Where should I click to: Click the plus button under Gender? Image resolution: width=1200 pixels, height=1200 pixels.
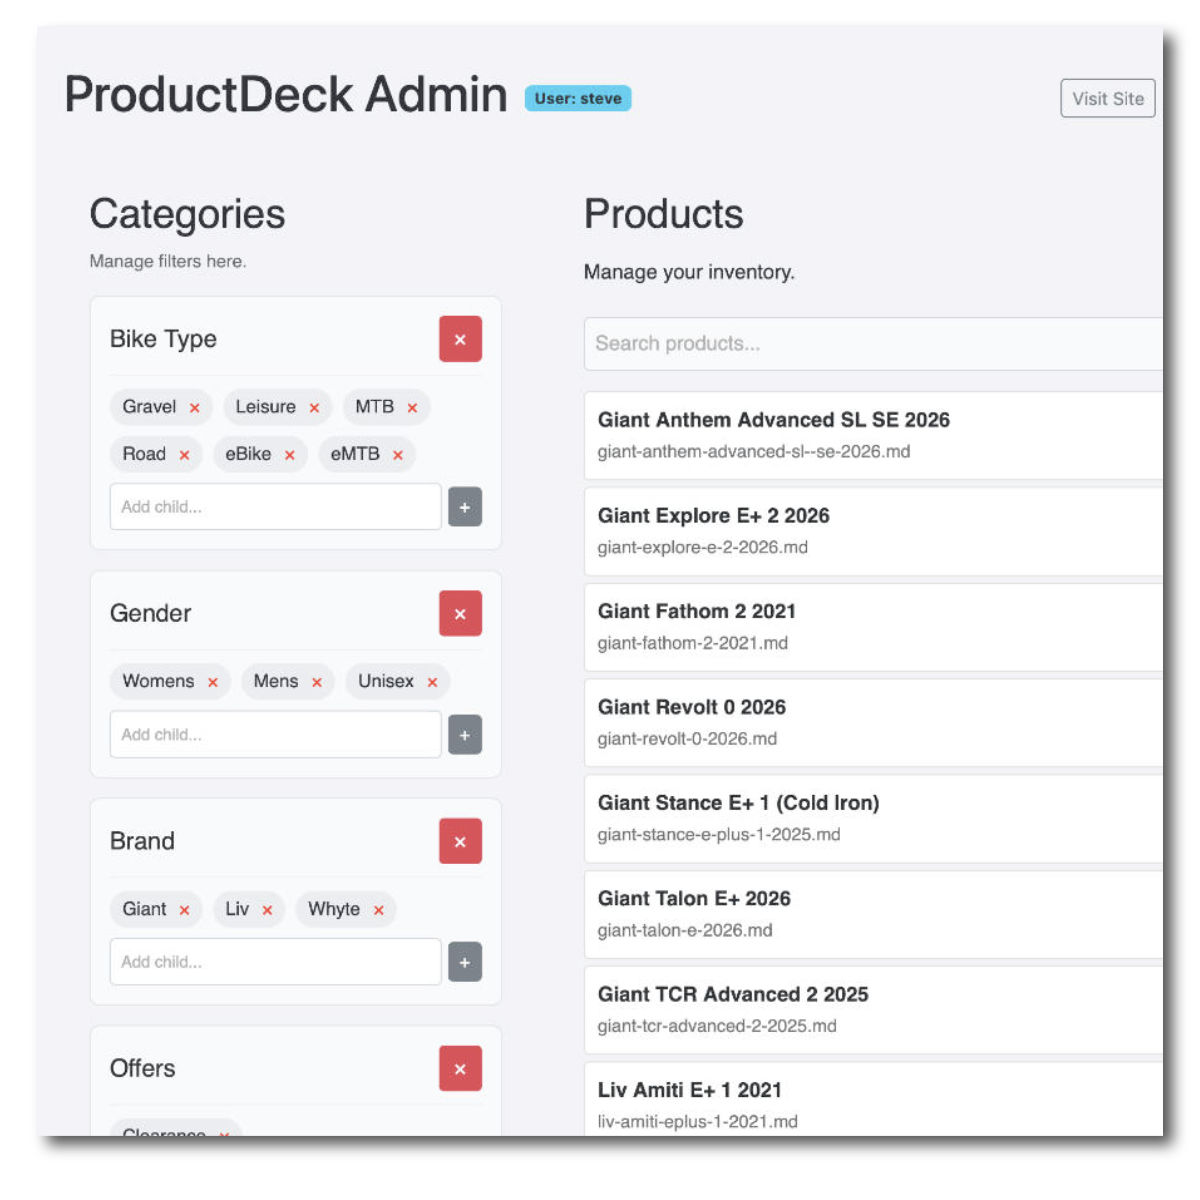coord(464,735)
